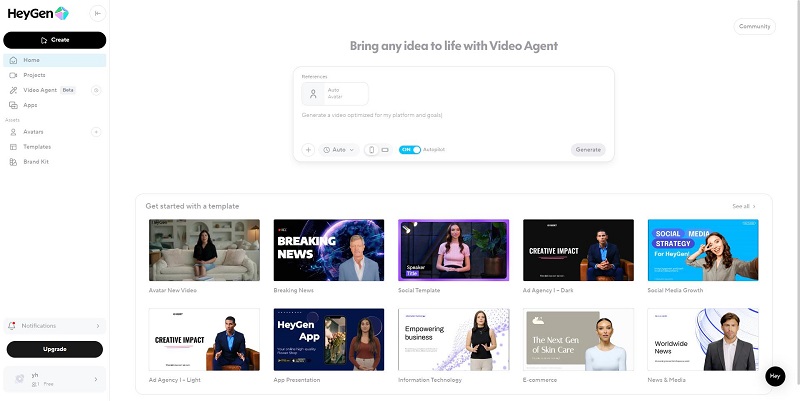Open Breaking News template thumbnail
Viewport: 800px width, 401px height.
point(329,250)
